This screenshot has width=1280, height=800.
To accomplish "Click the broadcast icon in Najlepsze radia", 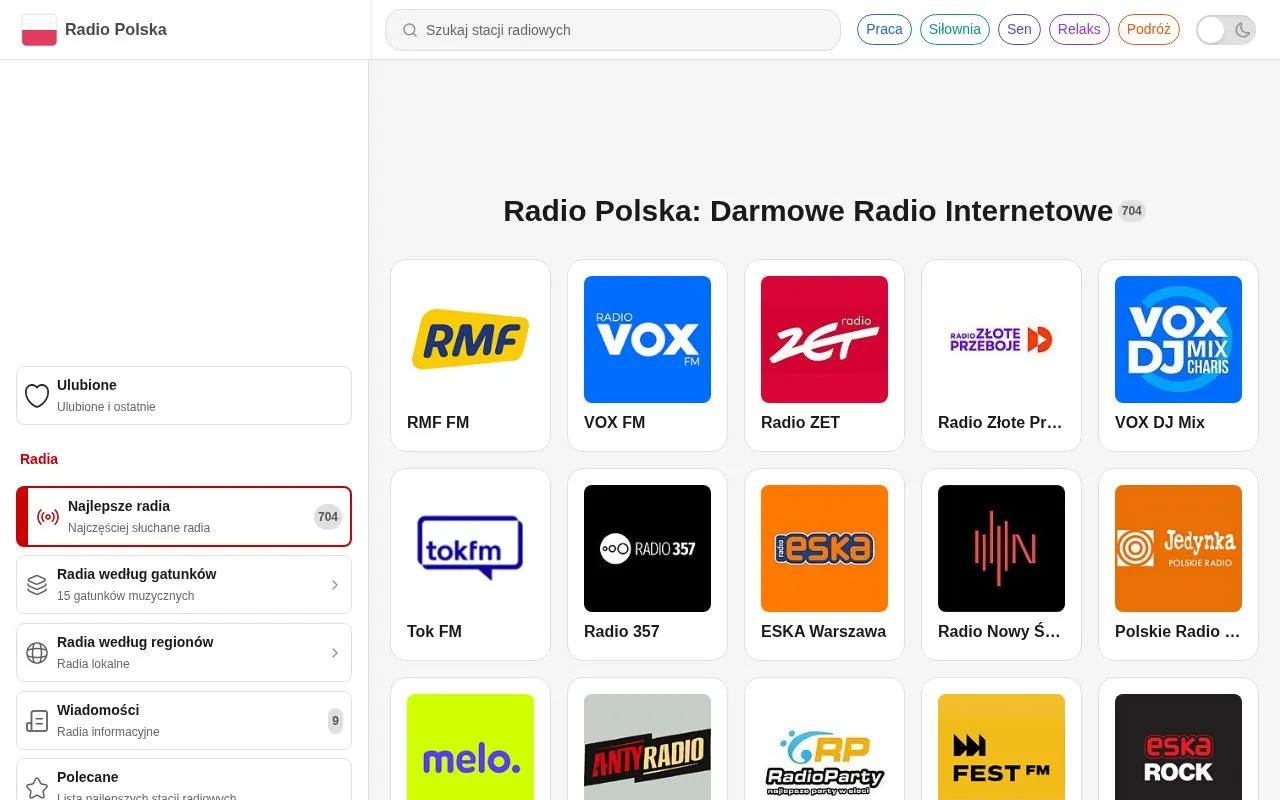I will pos(48,517).
